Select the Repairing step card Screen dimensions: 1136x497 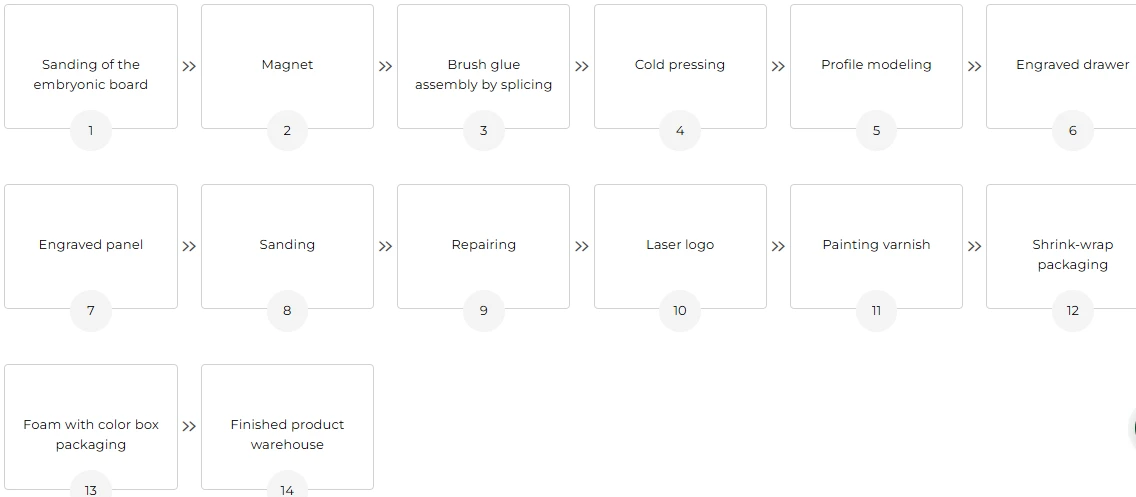483,246
